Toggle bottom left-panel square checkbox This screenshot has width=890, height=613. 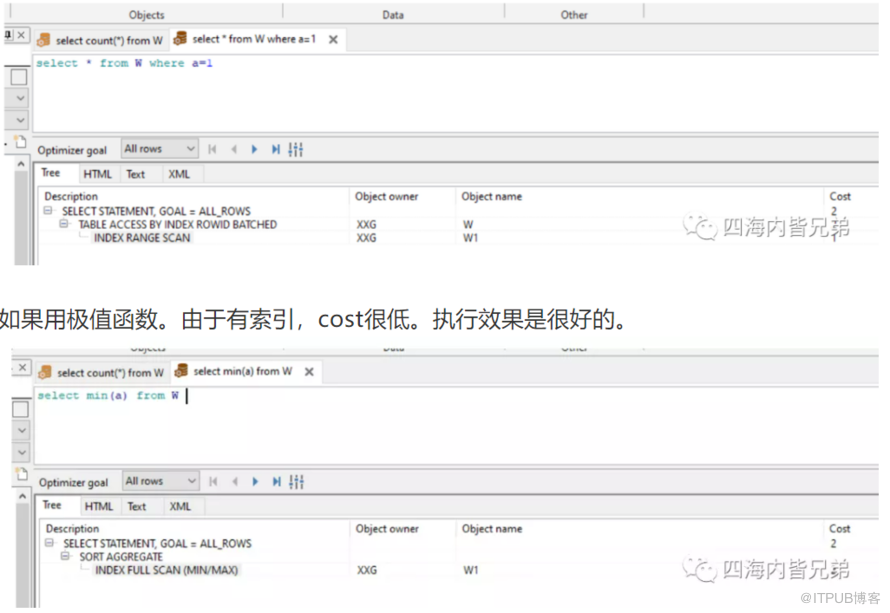(x=20, y=409)
